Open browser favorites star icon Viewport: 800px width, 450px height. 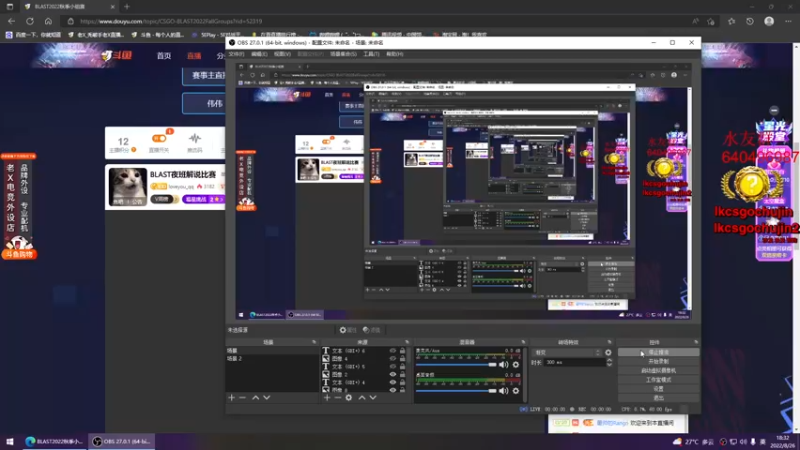pyautogui.click(x=732, y=21)
